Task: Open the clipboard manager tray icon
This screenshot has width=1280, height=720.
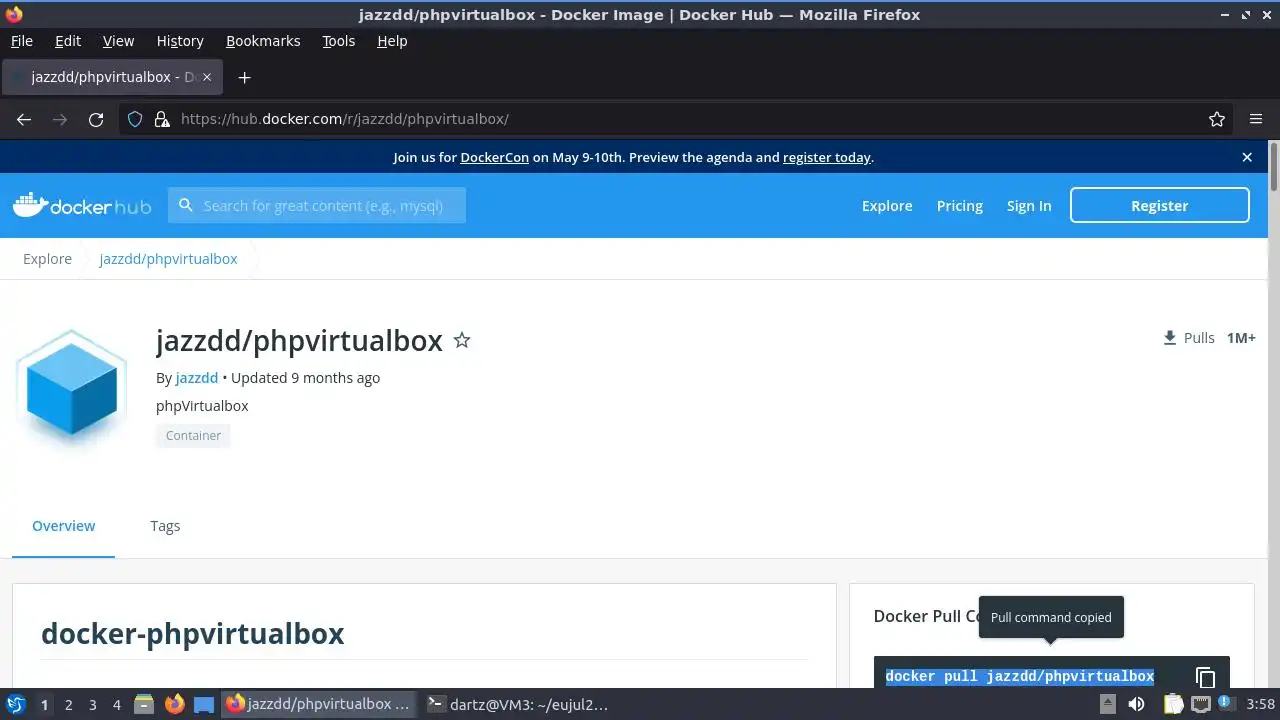Action: click(x=1171, y=704)
